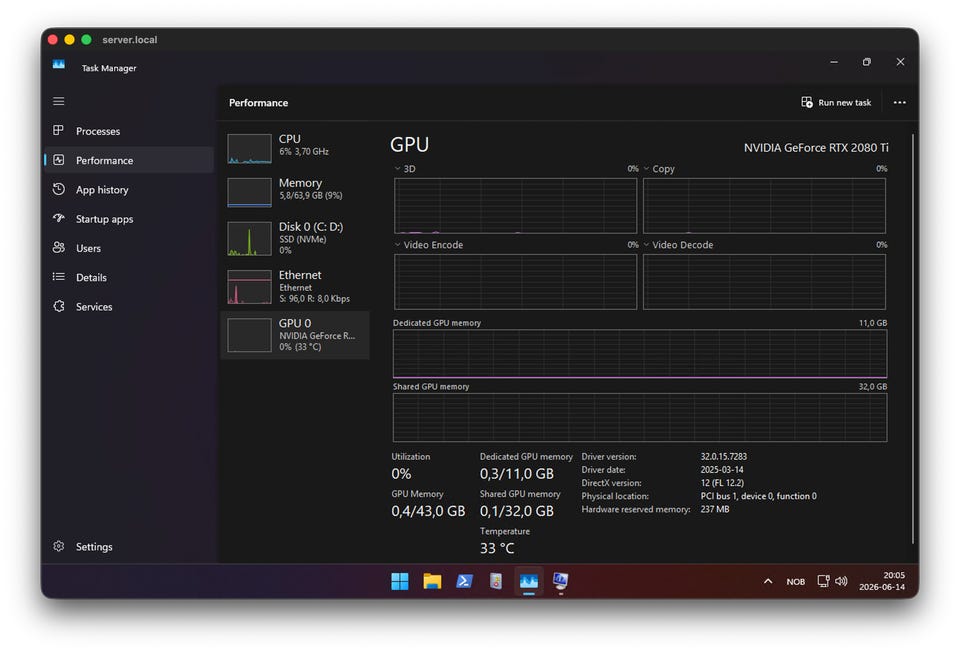
Task: Click the volume speaker tray icon
Action: [841, 581]
